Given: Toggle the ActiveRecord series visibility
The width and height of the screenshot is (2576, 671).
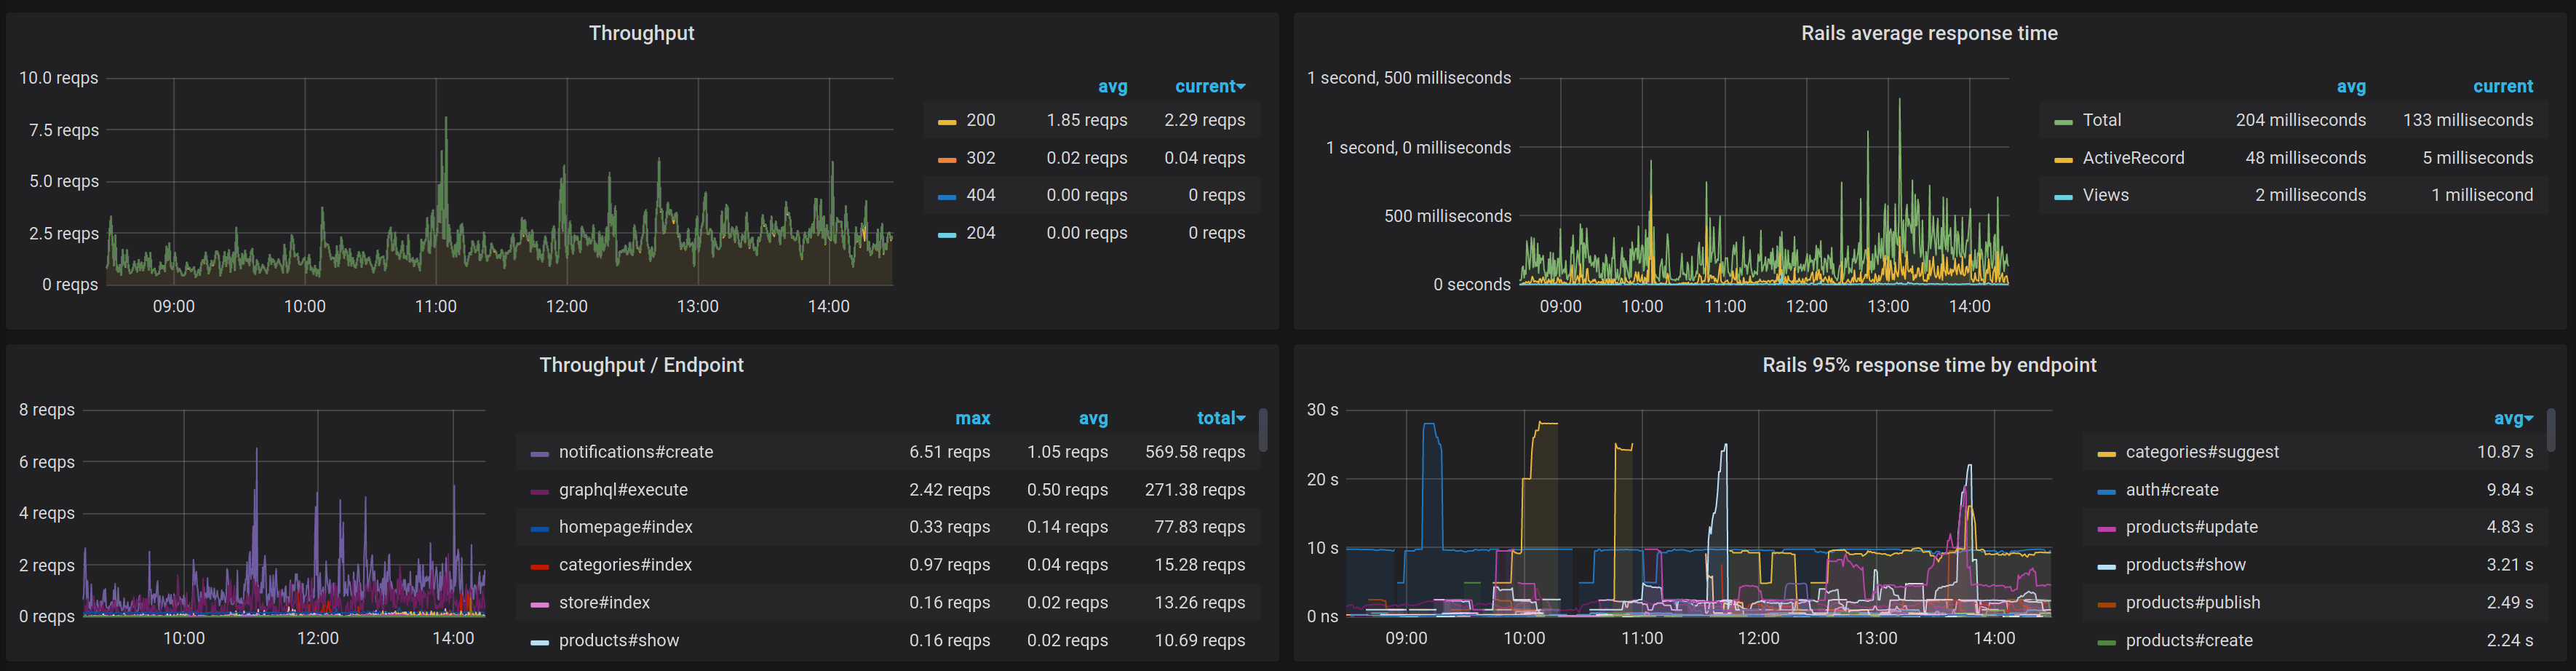Looking at the screenshot, I should [2133, 158].
